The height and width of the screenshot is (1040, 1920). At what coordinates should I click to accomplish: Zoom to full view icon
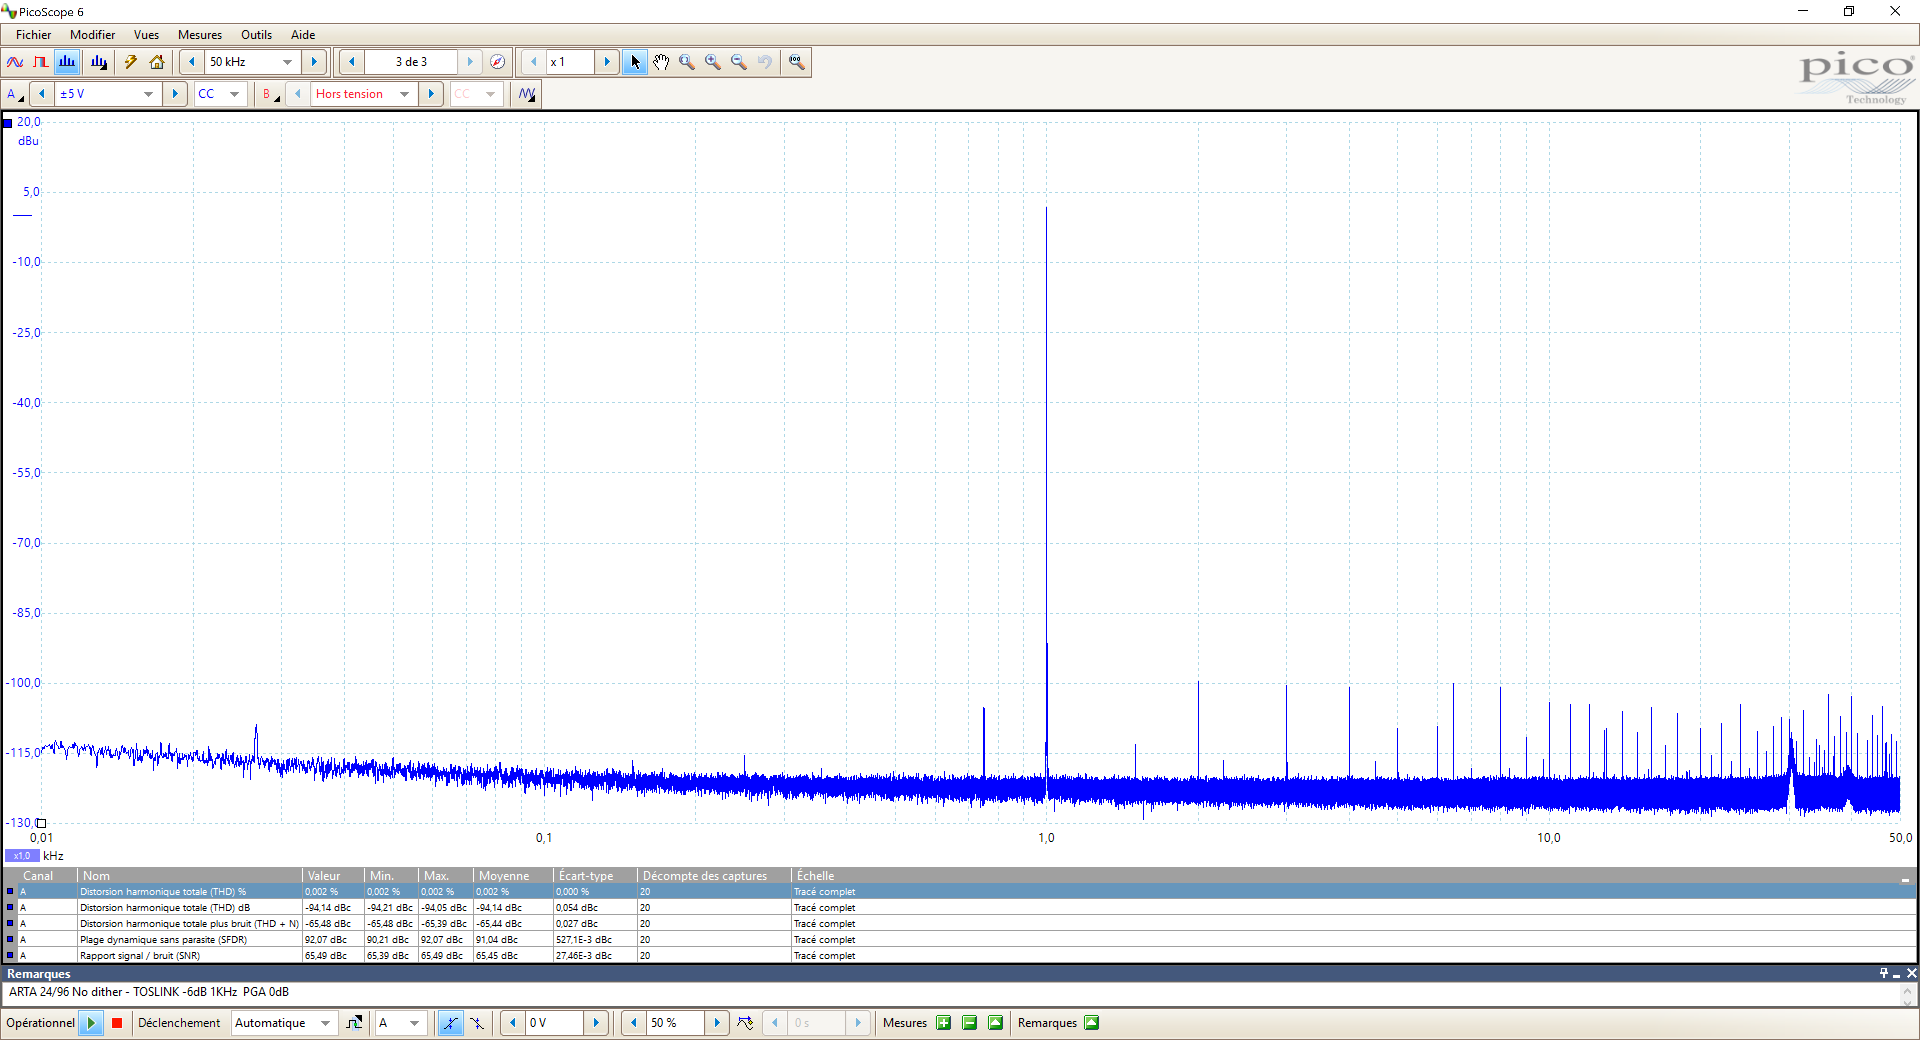pos(796,62)
